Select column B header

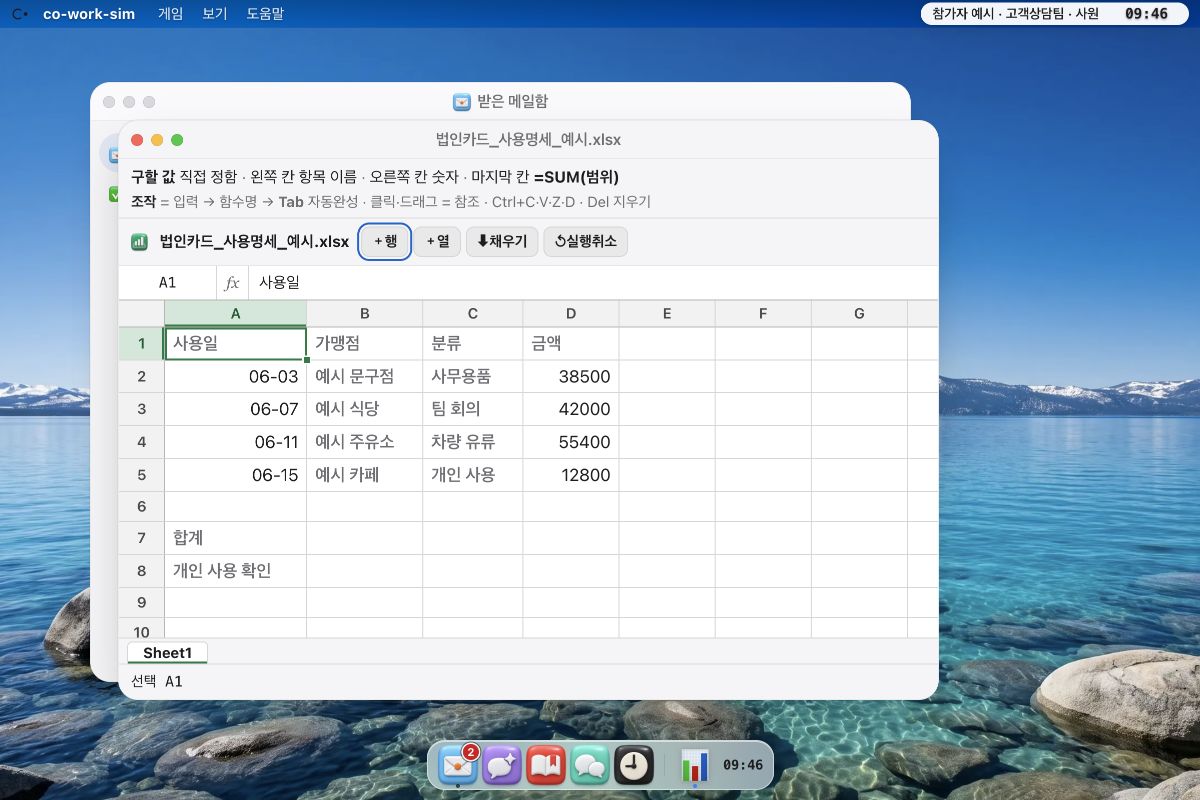[364, 313]
